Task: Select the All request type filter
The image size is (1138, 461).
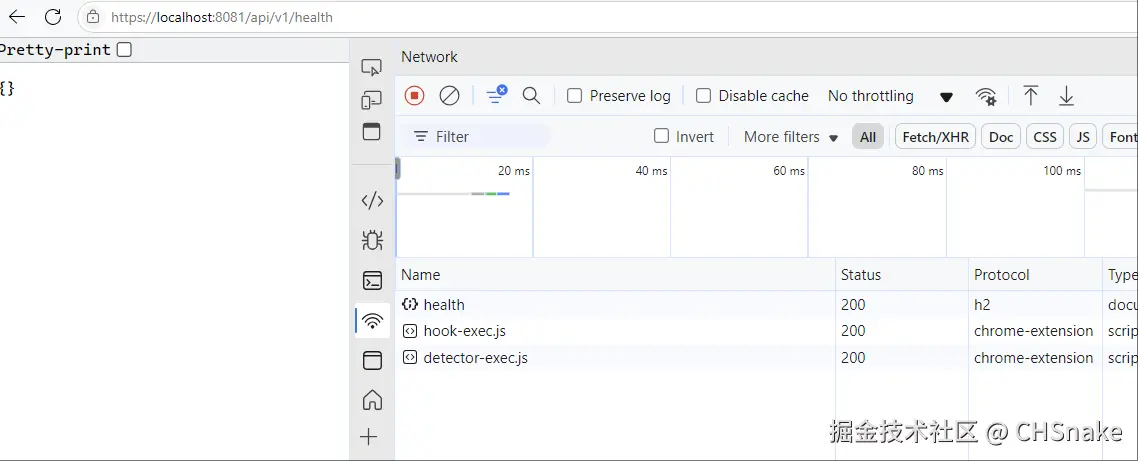Action: coord(868,136)
